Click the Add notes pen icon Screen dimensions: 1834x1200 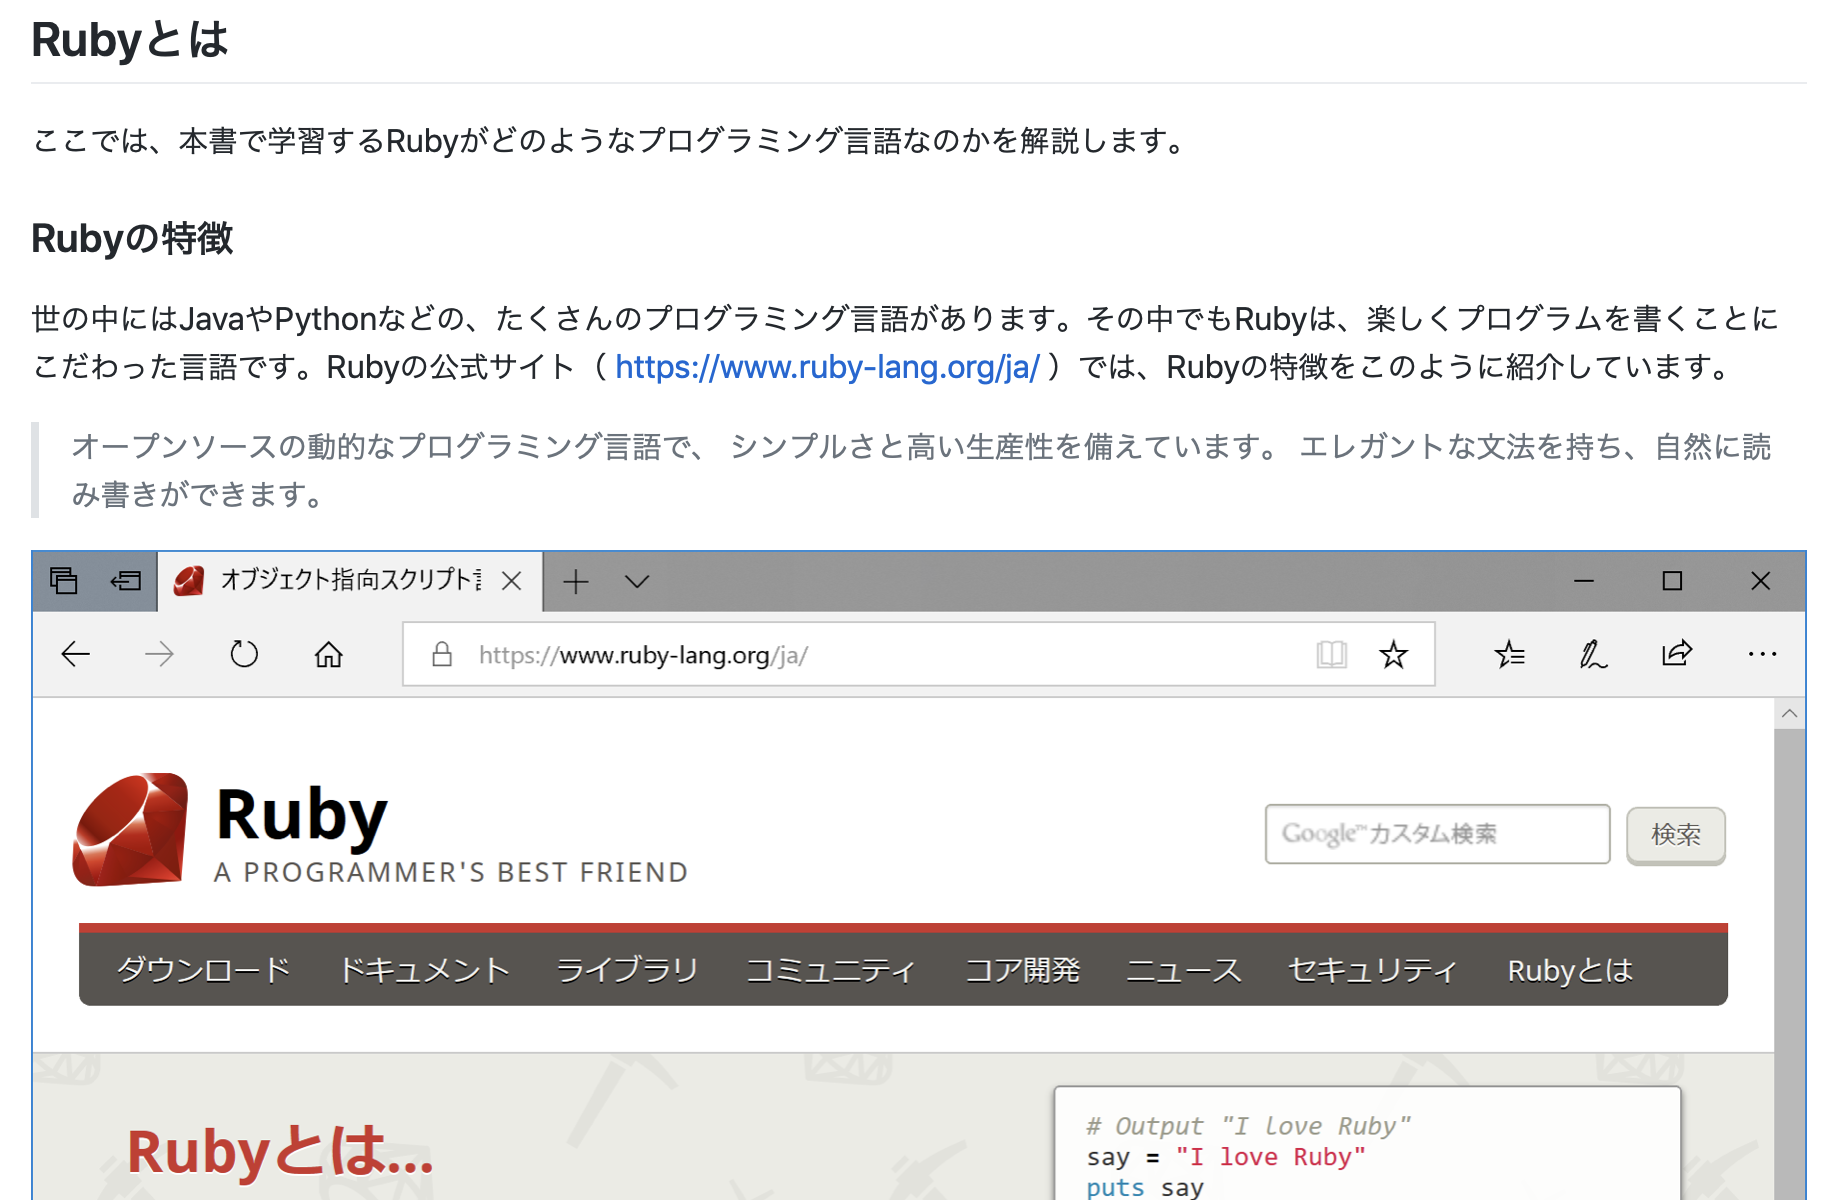(x=1593, y=655)
